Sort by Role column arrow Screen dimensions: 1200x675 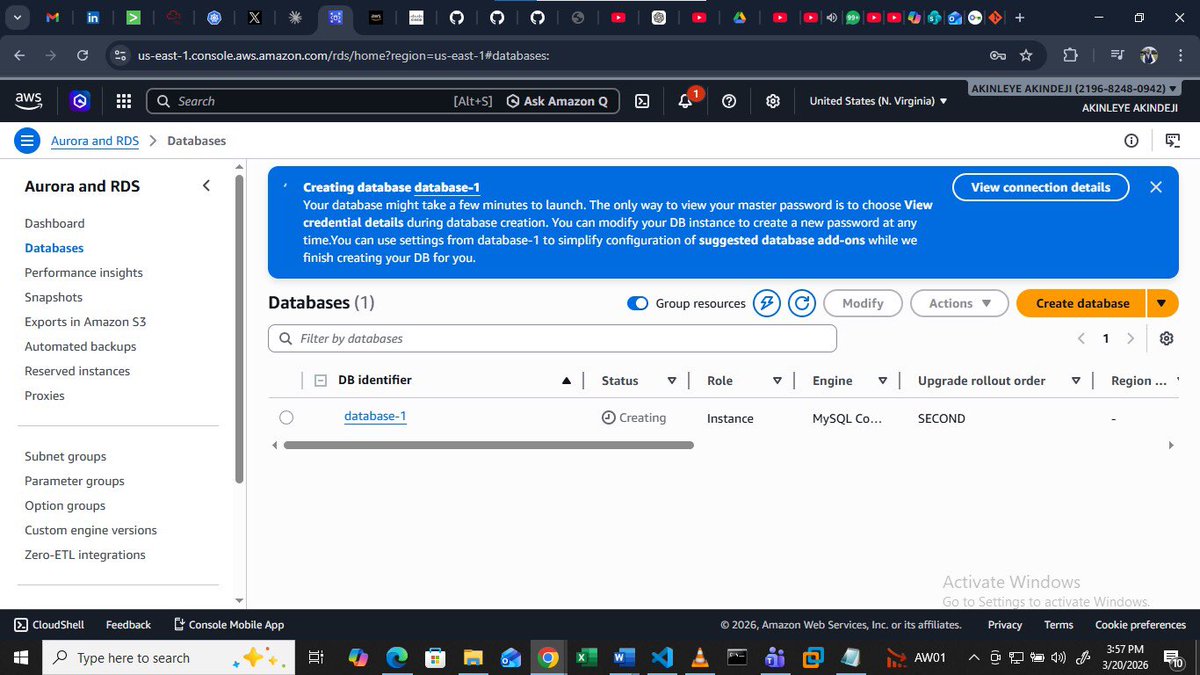[x=777, y=381]
